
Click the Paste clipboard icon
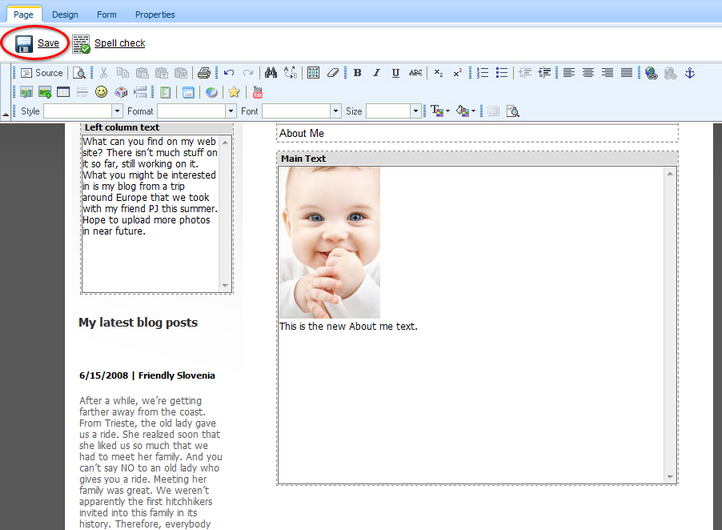(x=142, y=73)
